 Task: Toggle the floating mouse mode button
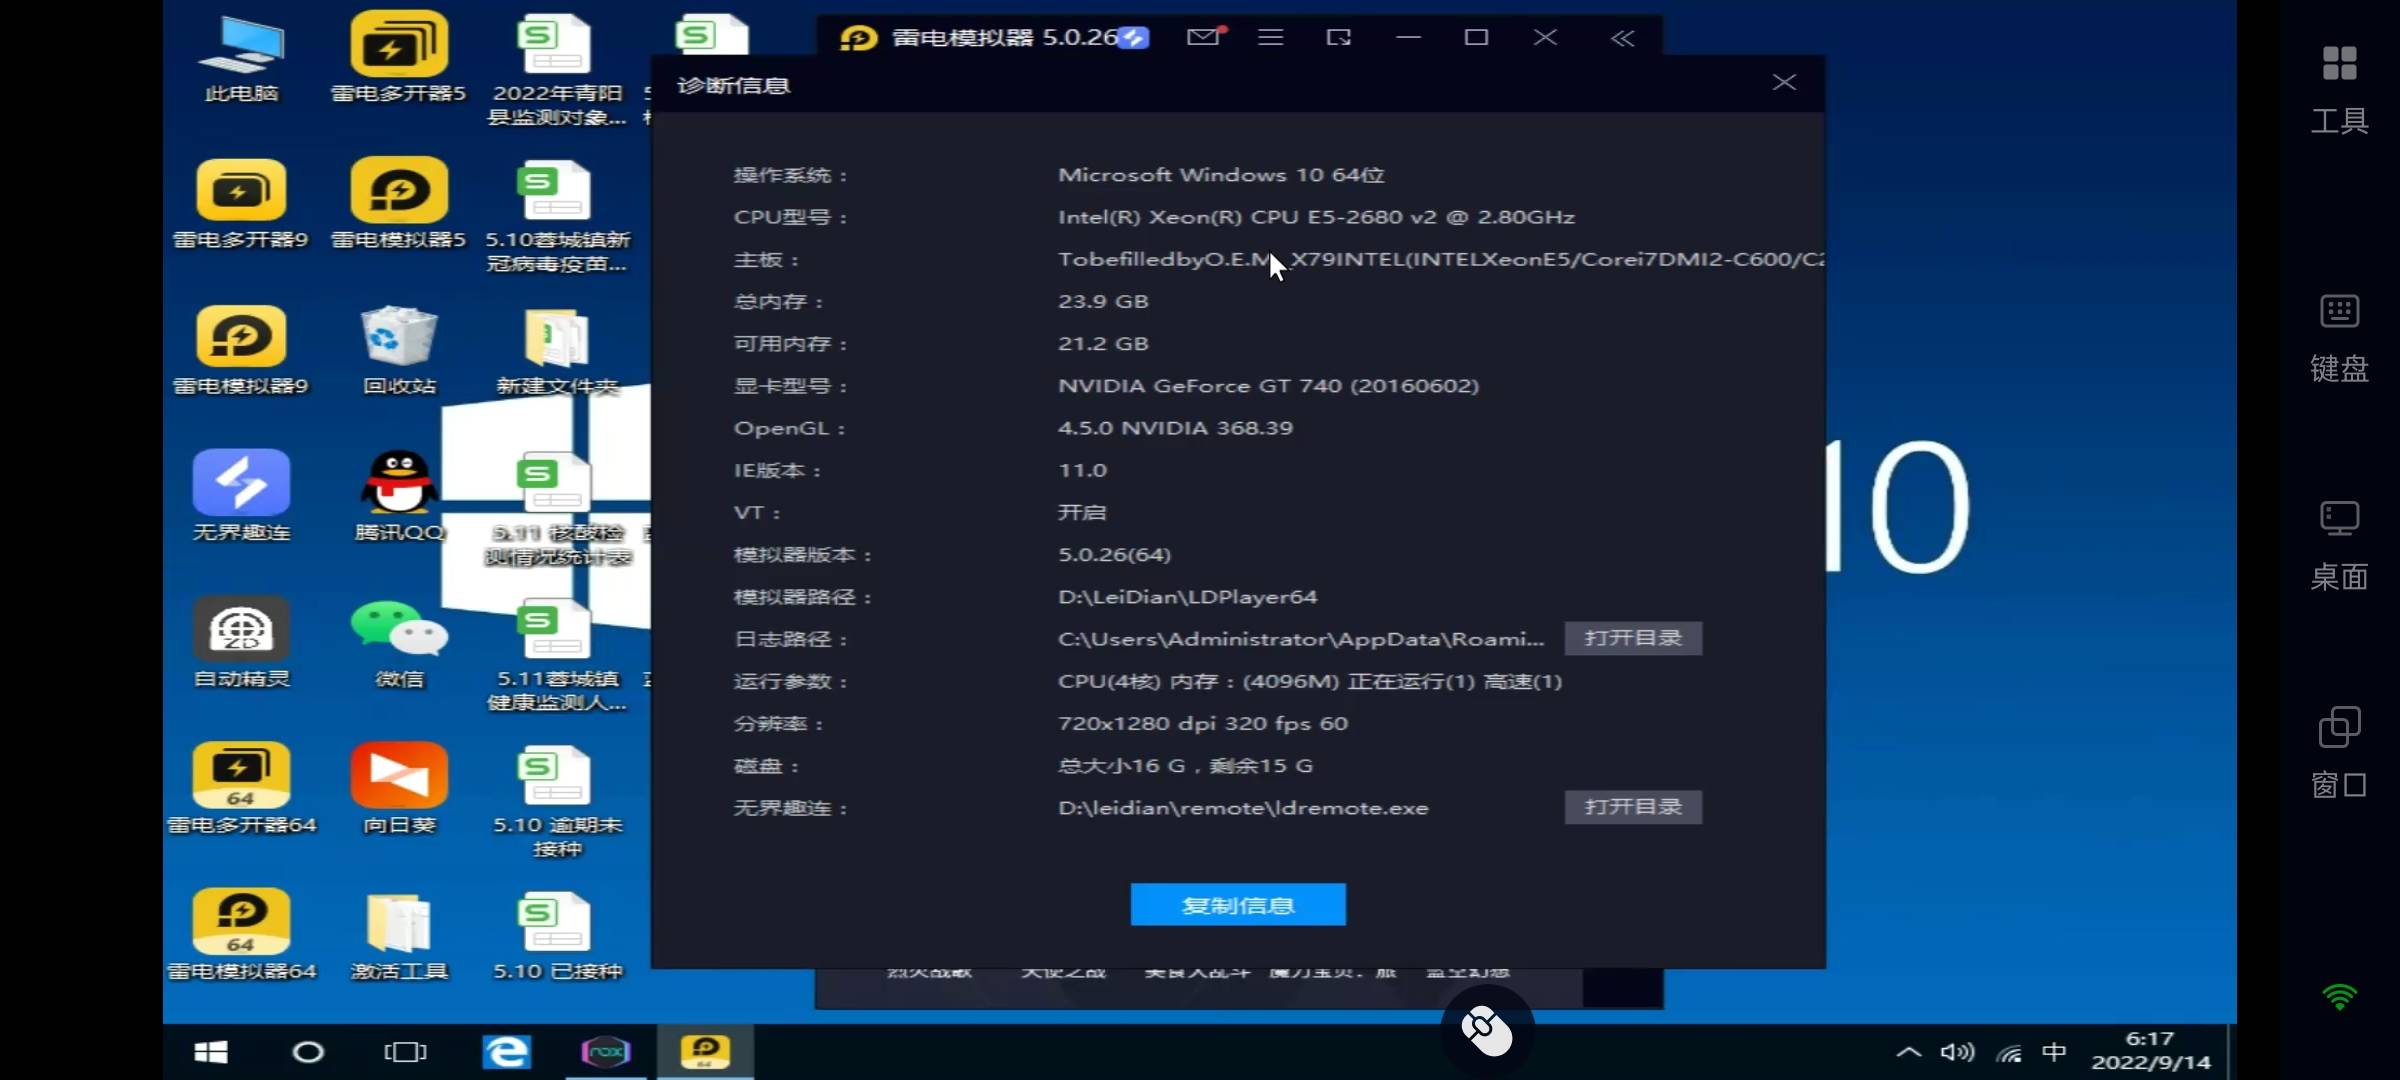(1487, 1030)
